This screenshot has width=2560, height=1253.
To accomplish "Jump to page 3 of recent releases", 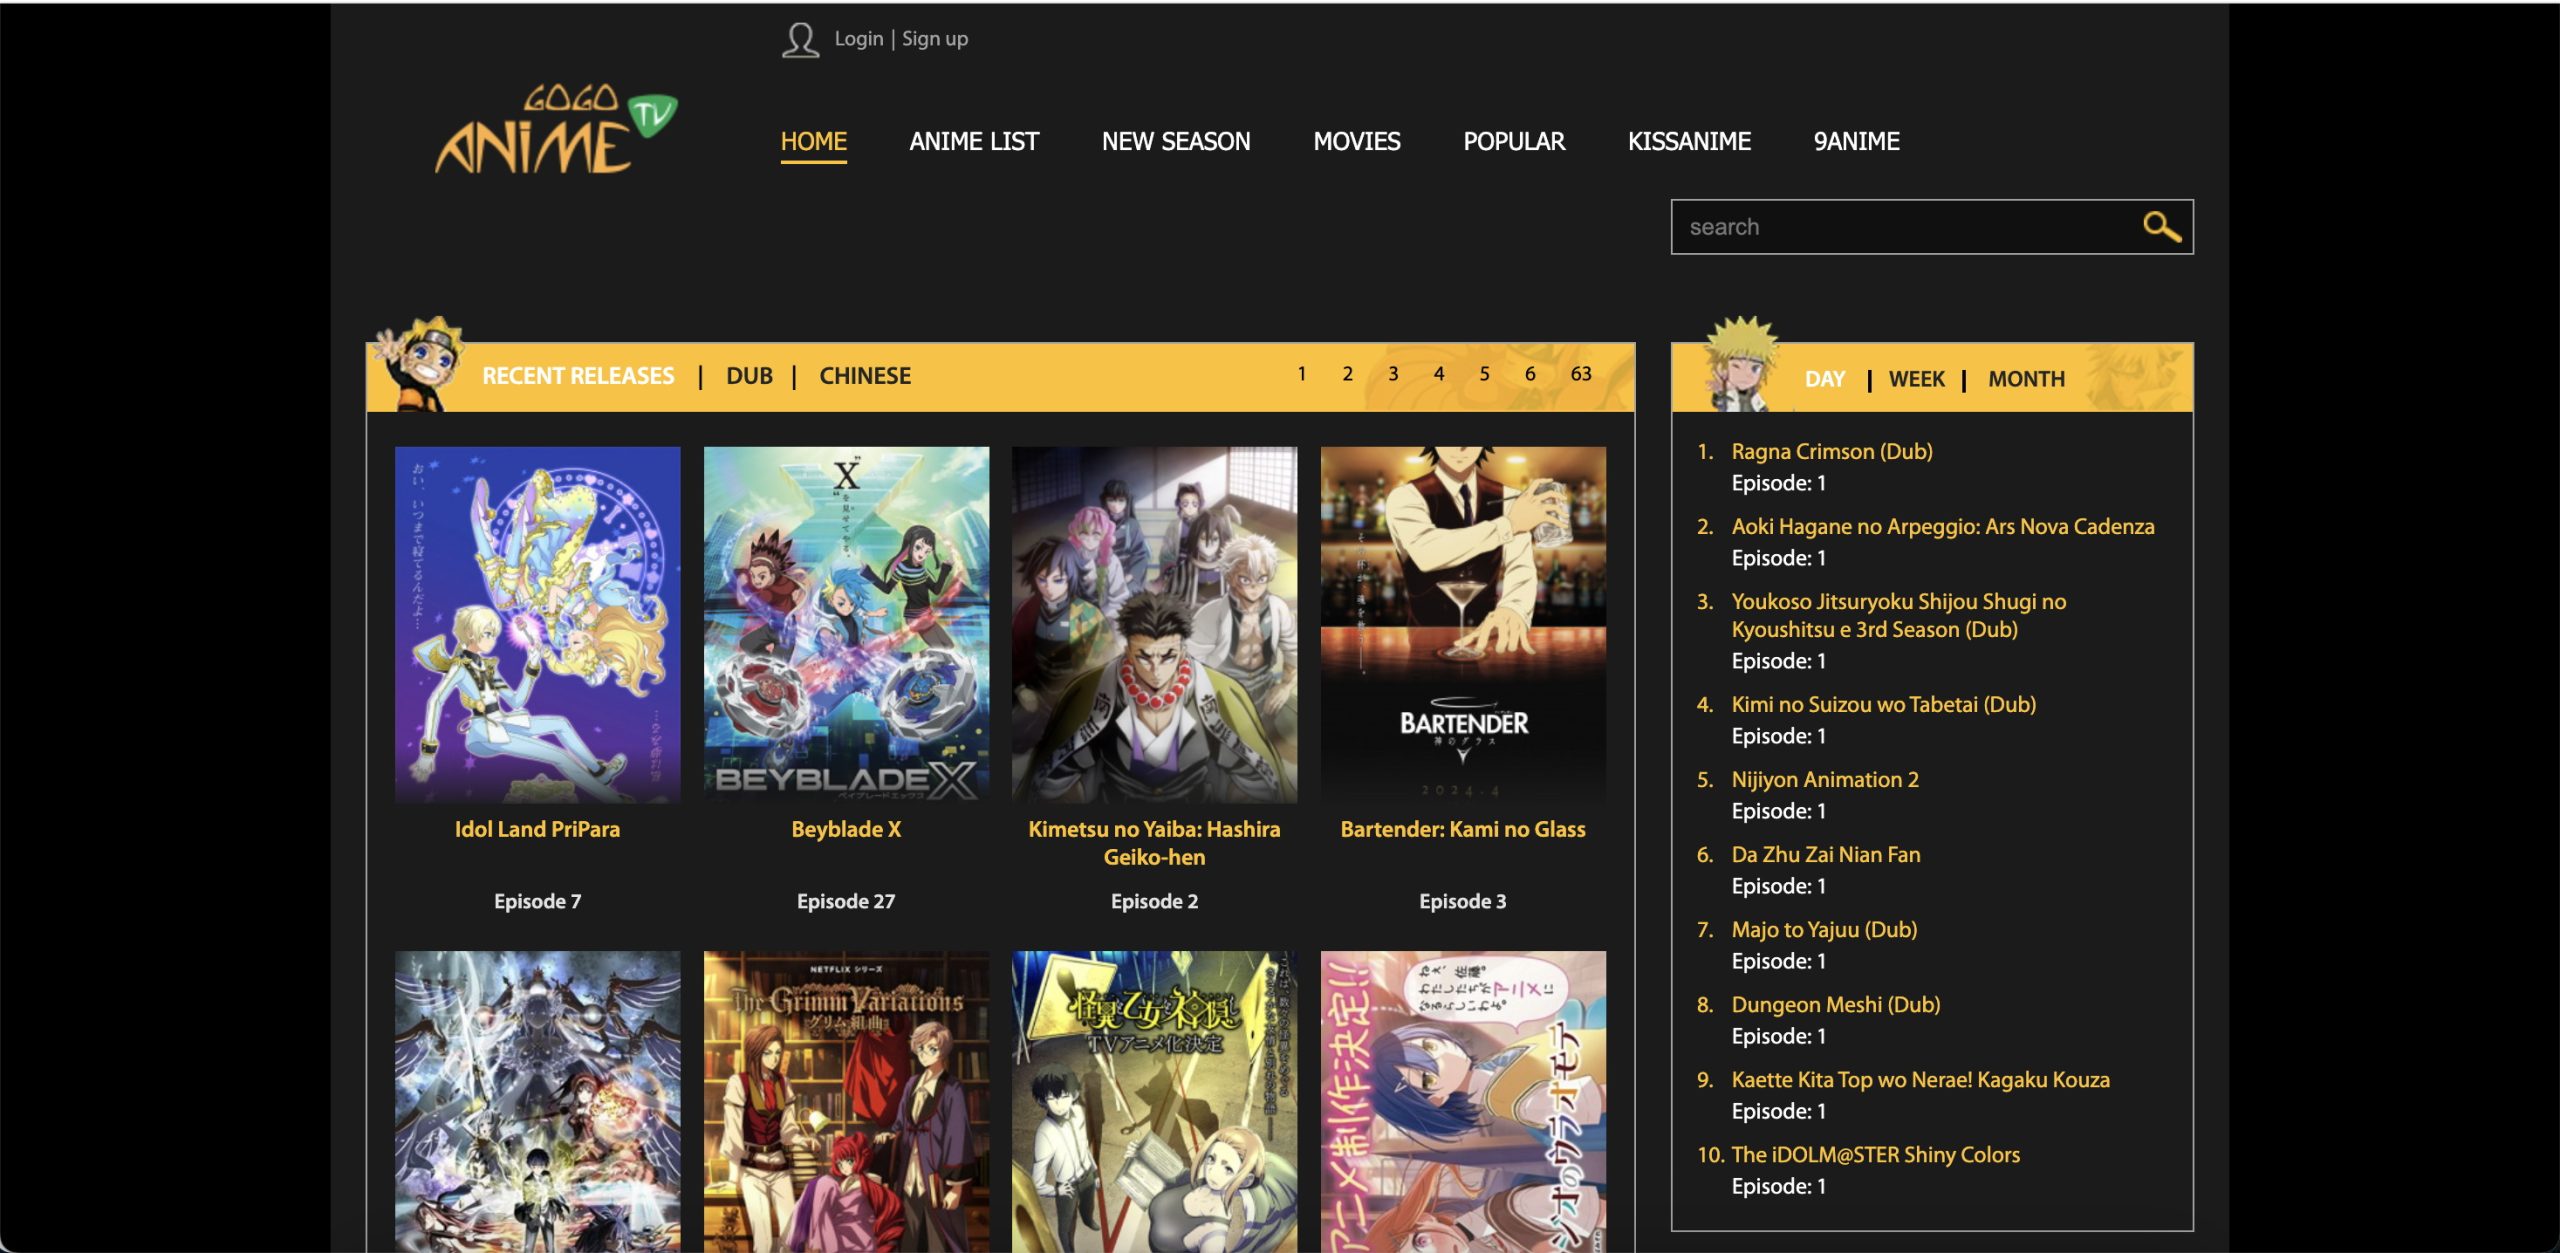I will [1393, 374].
